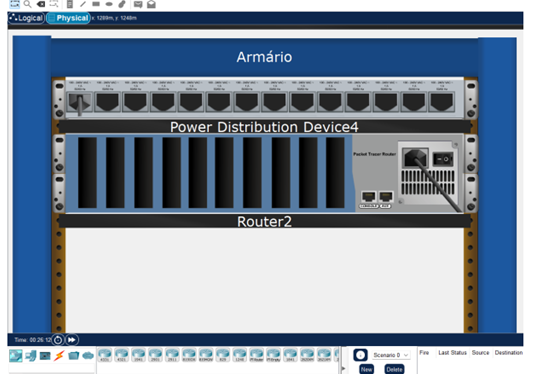This screenshot has width=551, height=374.
Task: Activate the Resize Shape tool
Action: click(x=54, y=4)
